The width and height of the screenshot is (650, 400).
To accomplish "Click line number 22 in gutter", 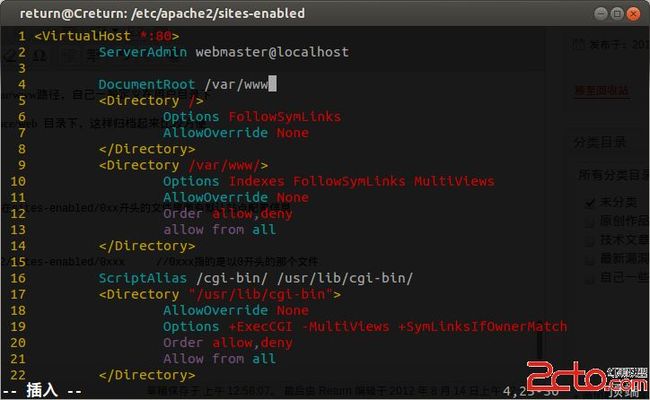I will pyautogui.click(x=18, y=375).
